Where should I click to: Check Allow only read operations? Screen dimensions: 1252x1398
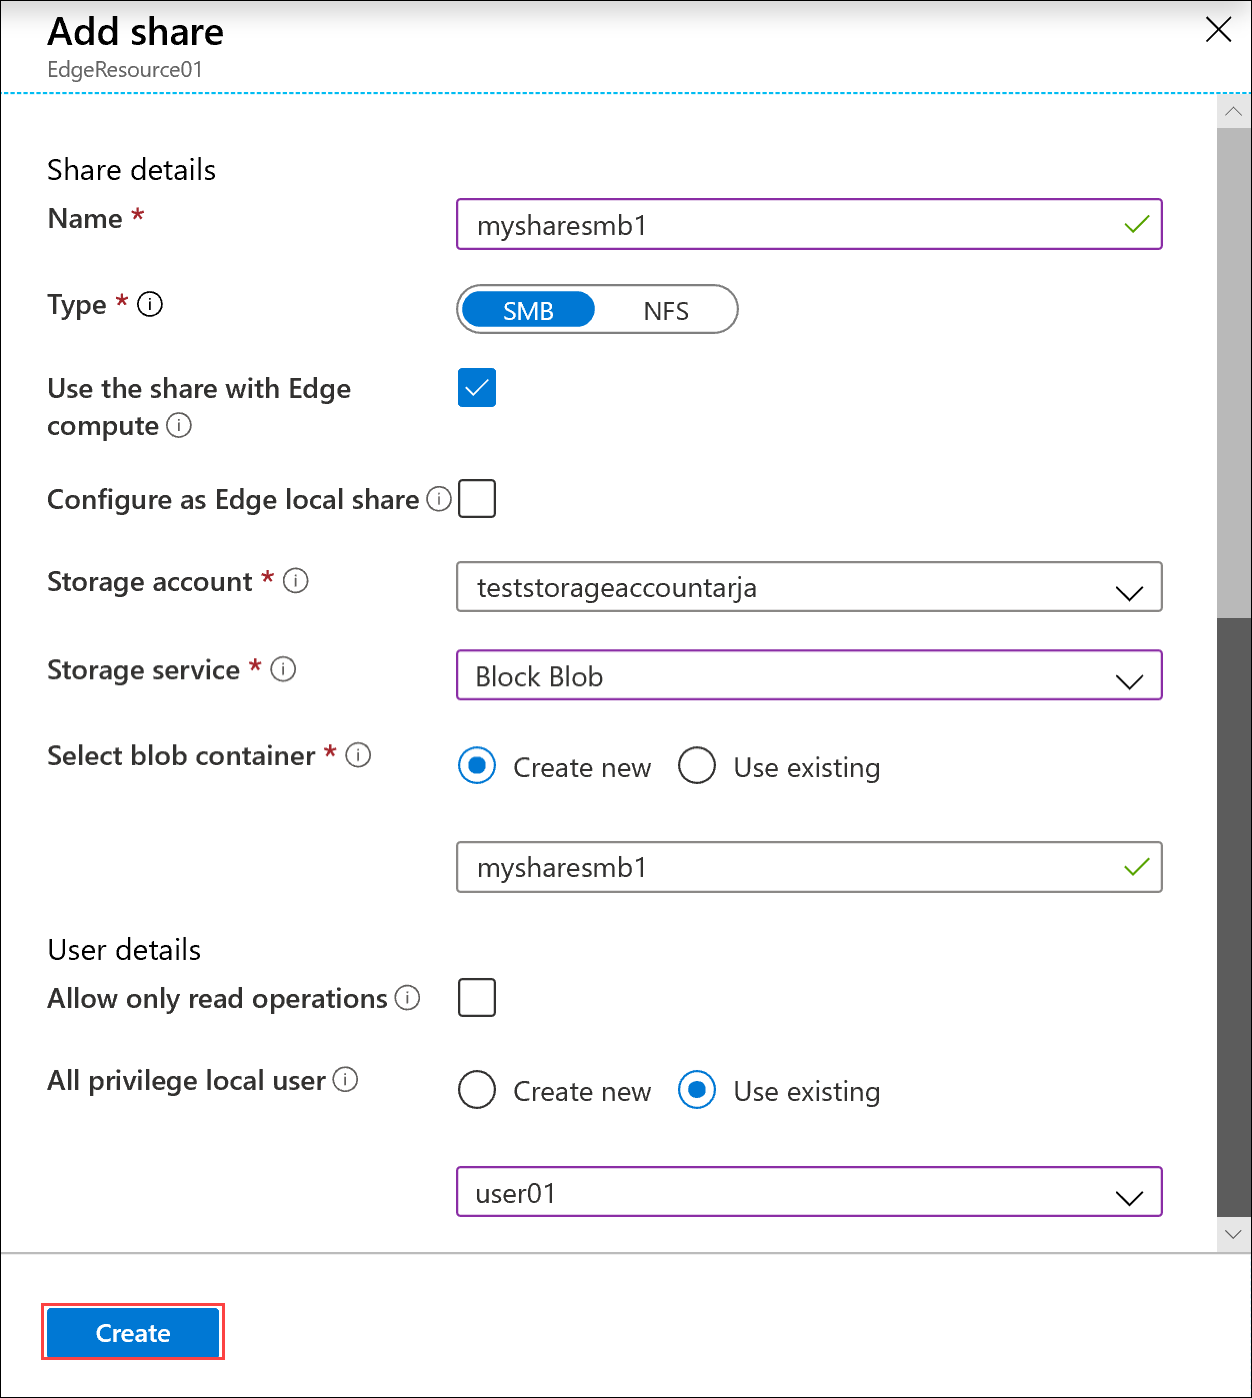(x=477, y=997)
